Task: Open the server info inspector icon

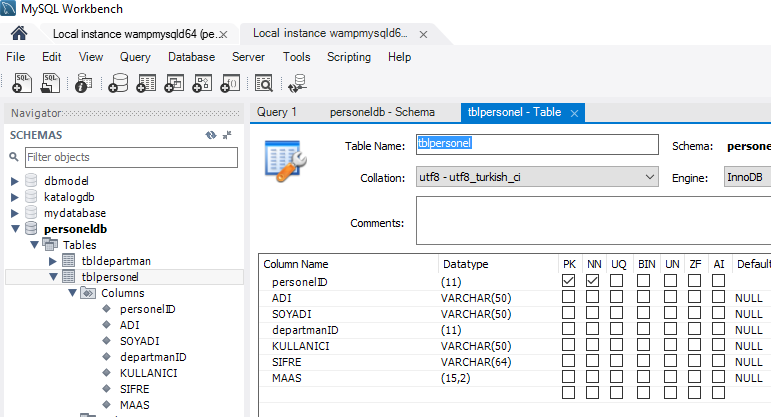Action: point(84,83)
